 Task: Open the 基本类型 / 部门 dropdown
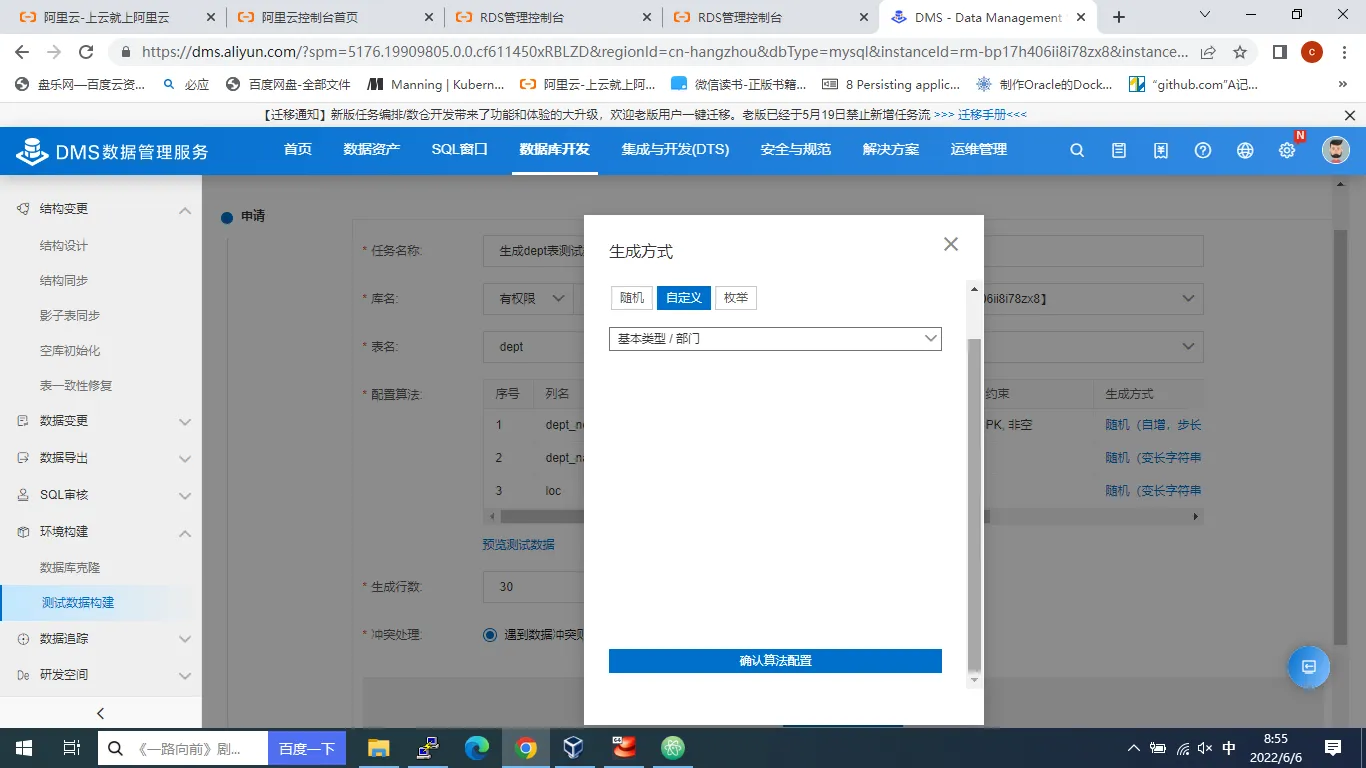click(775, 339)
